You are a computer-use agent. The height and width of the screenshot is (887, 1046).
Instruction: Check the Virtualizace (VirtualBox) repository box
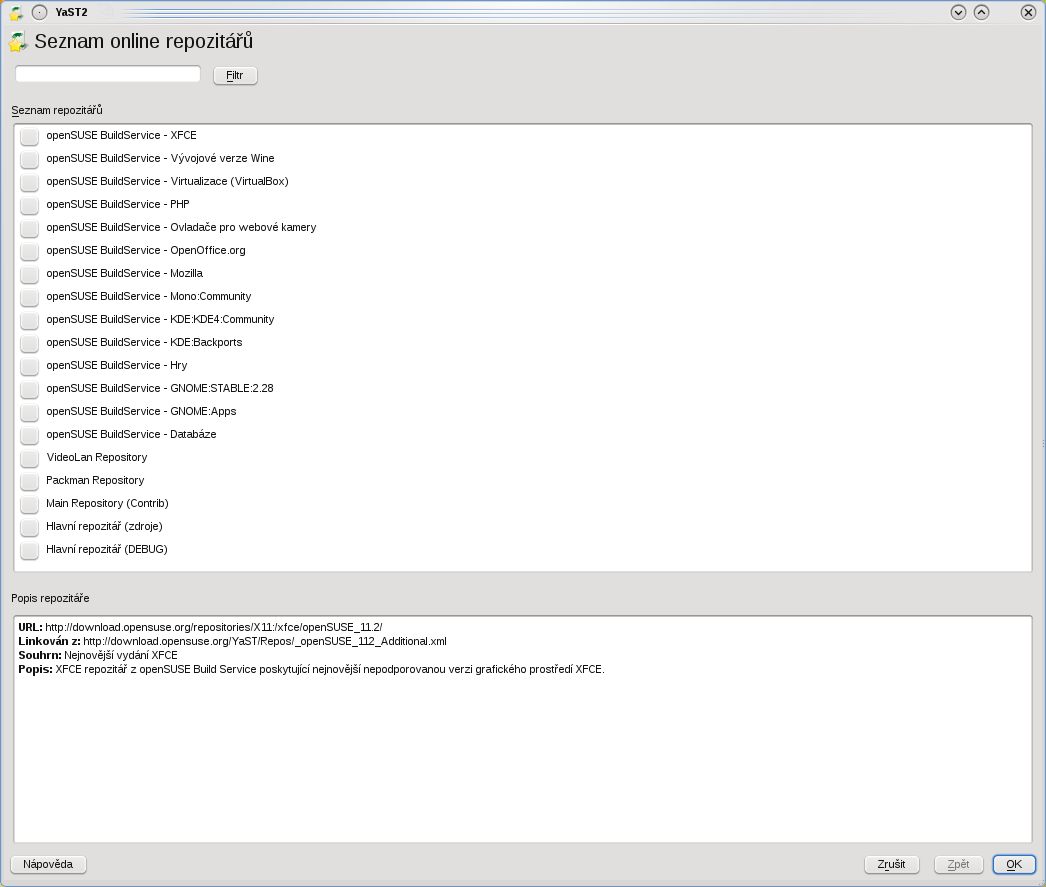29,182
